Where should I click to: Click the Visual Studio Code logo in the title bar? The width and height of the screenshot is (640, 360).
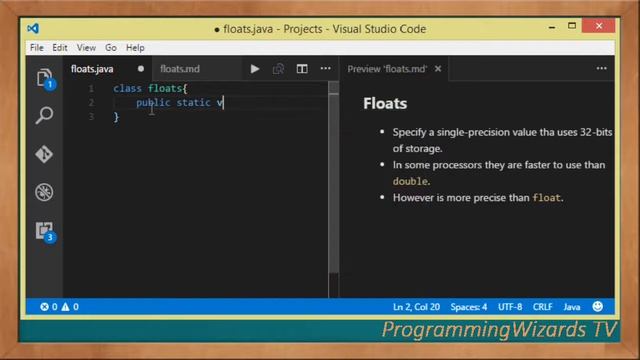tap(33, 29)
